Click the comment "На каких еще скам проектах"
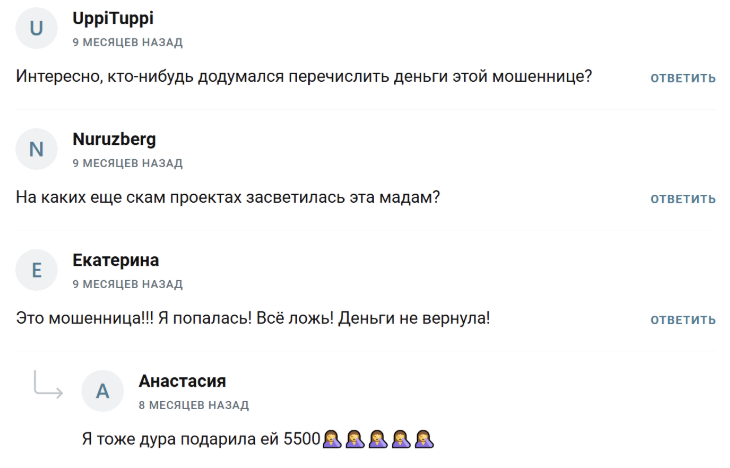730x468 pixels. pos(228,197)
